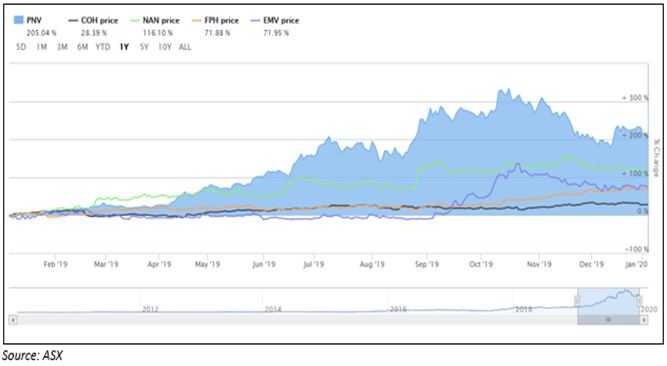Toggle the NAN price legend entry
Image resolution: width=667 pixels, height=366 pixels.
(x=155, y=20)
